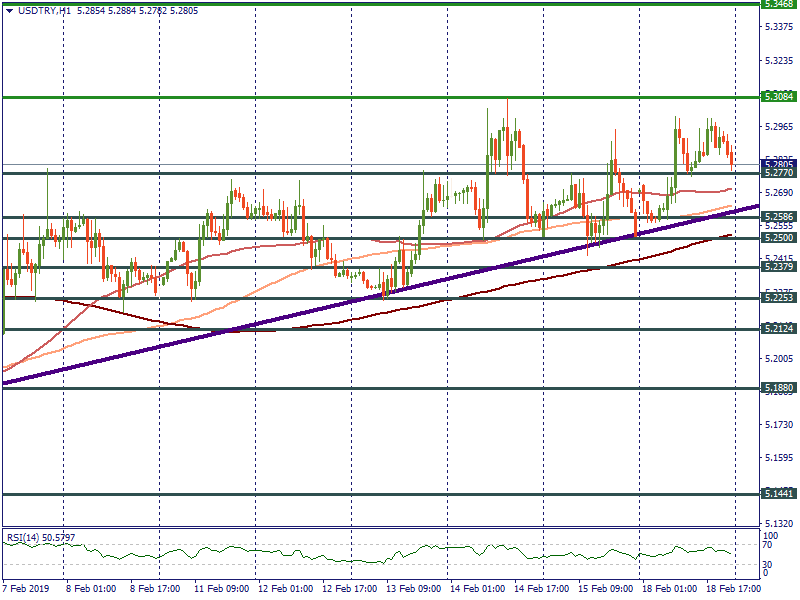Select the 5.2586 level price tag

[779, 217]
